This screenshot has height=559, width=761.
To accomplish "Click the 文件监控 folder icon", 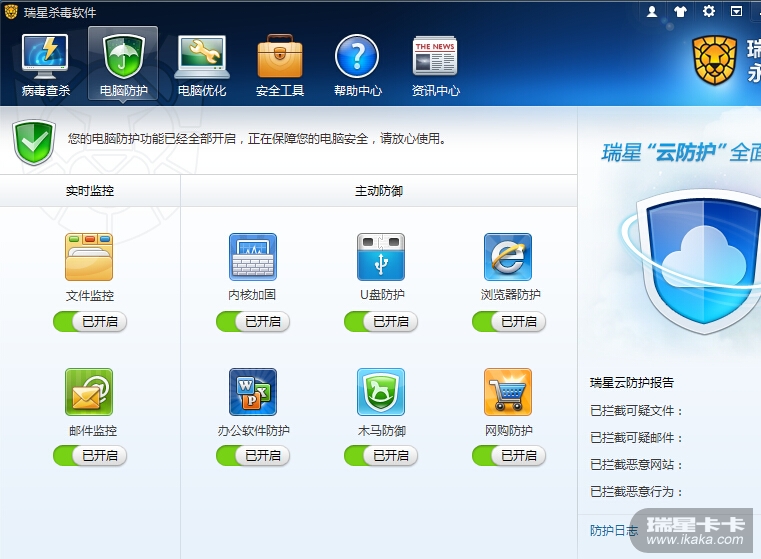I will (89, 257).
